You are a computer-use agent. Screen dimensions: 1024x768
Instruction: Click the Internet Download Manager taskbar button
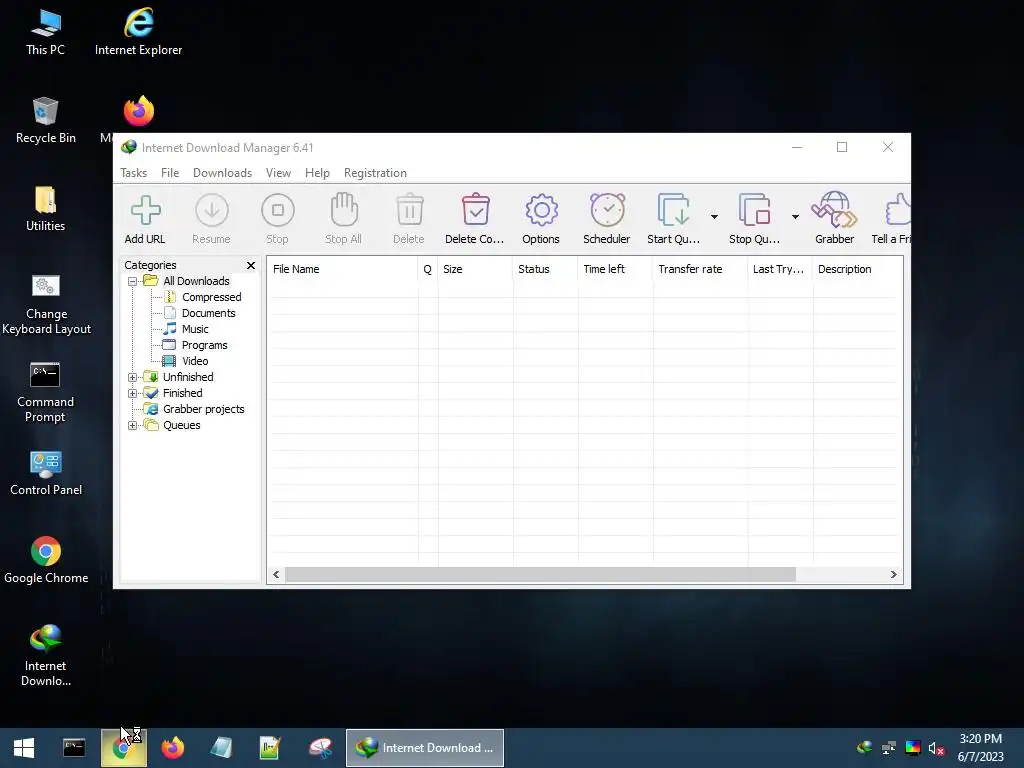[424, 748]
